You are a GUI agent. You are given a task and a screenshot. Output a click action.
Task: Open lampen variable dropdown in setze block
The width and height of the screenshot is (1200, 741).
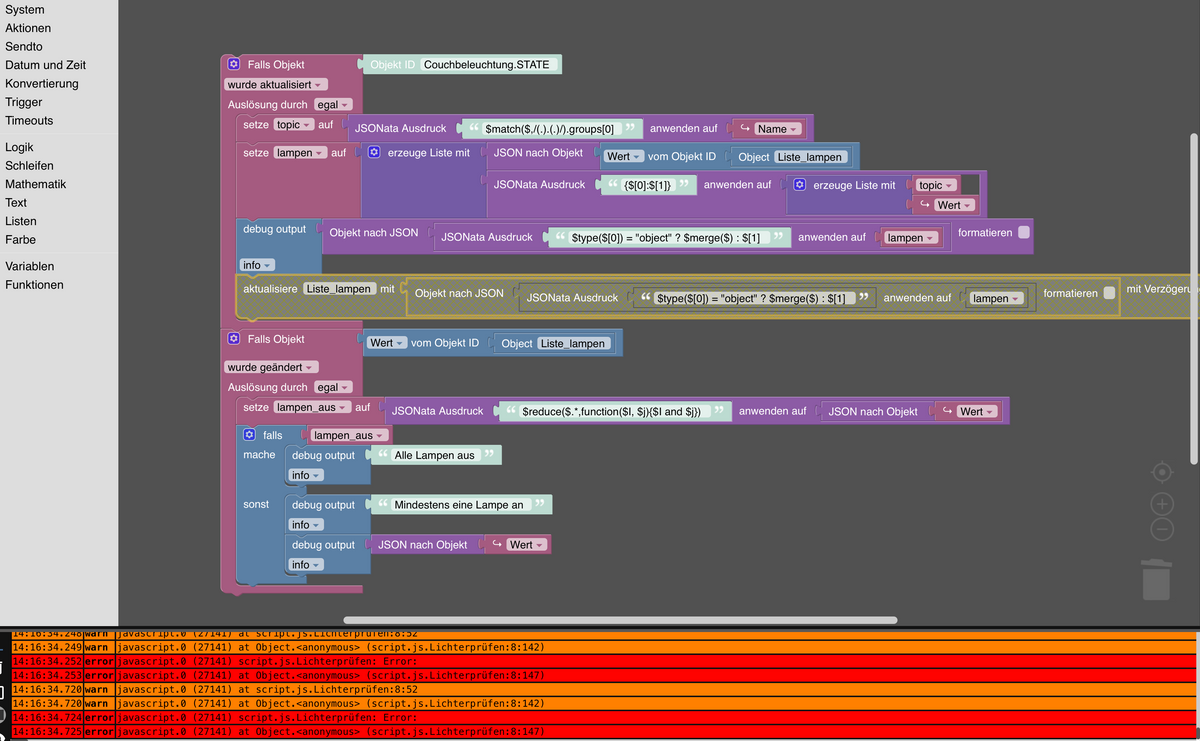pyautogui.click(x=300, y=153)
